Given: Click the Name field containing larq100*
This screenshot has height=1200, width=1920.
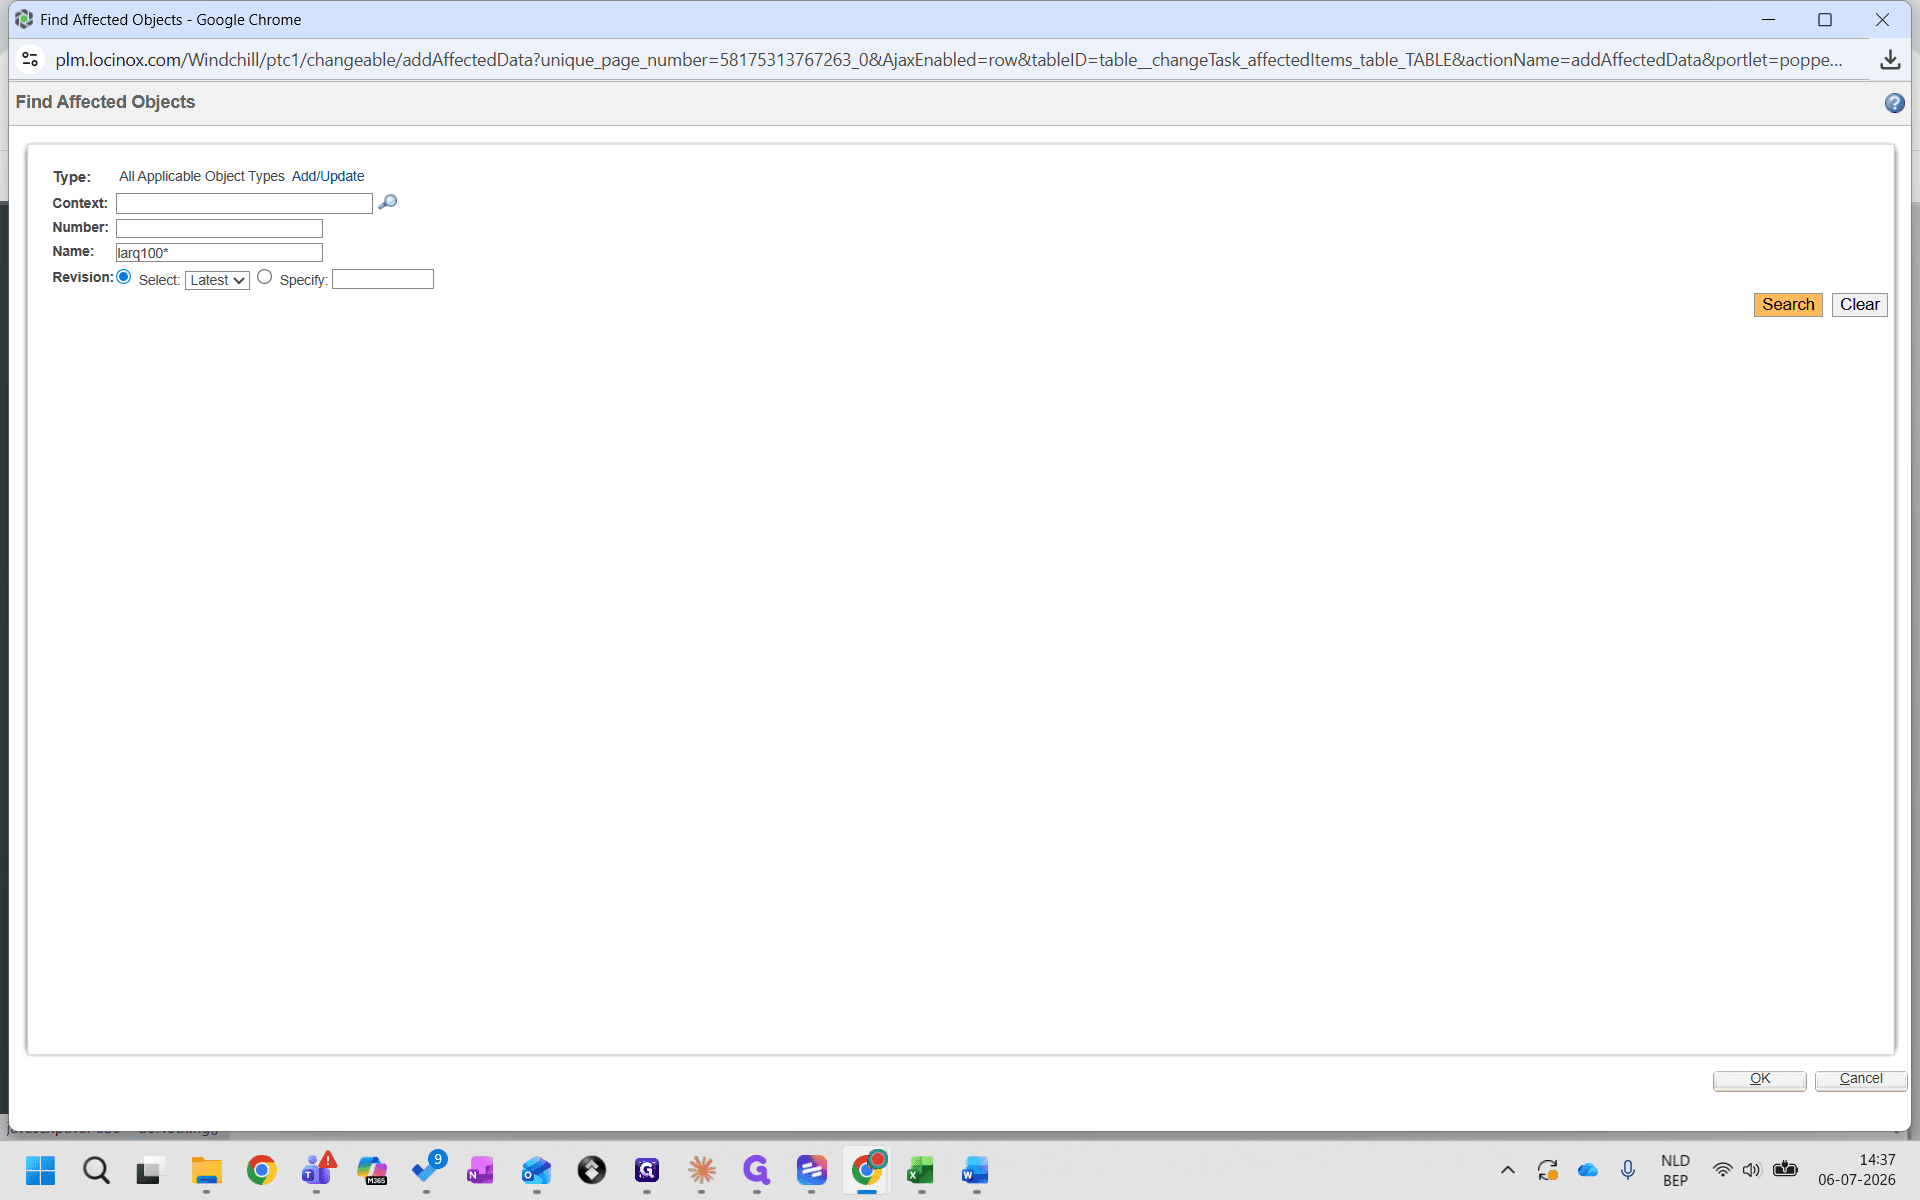Looking at the screenshot, I should (219, 253).
